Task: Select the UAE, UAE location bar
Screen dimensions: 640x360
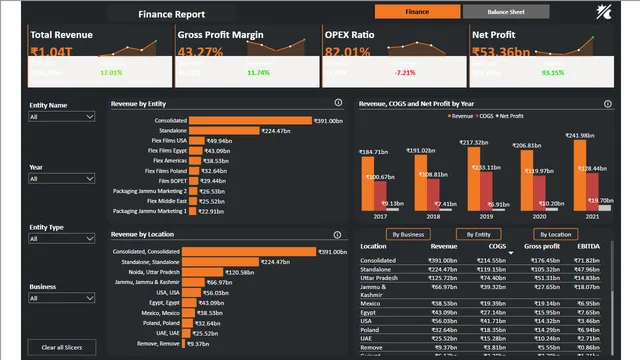Action: pyautogui.click(x=186, y=333)
